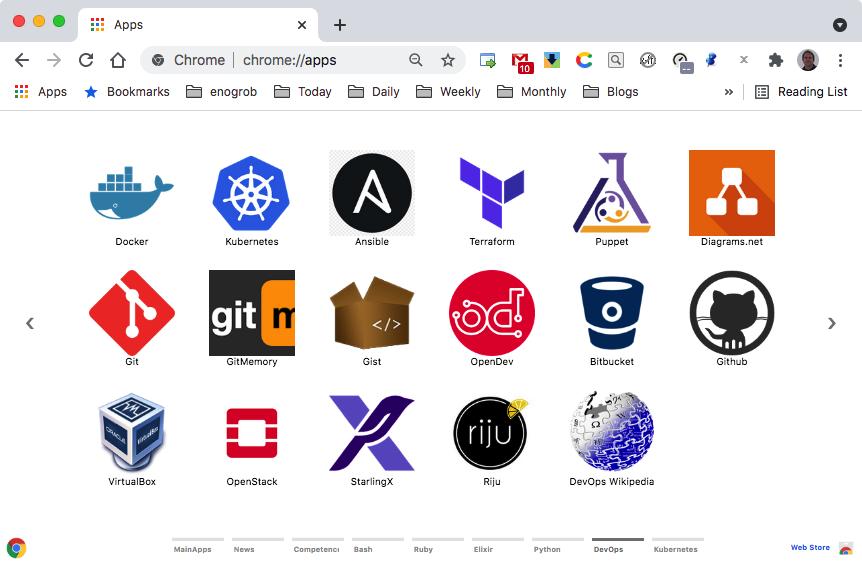Open the Extensions puzzle menu
This screenshot has height=564, width=862.
point(776,60)
